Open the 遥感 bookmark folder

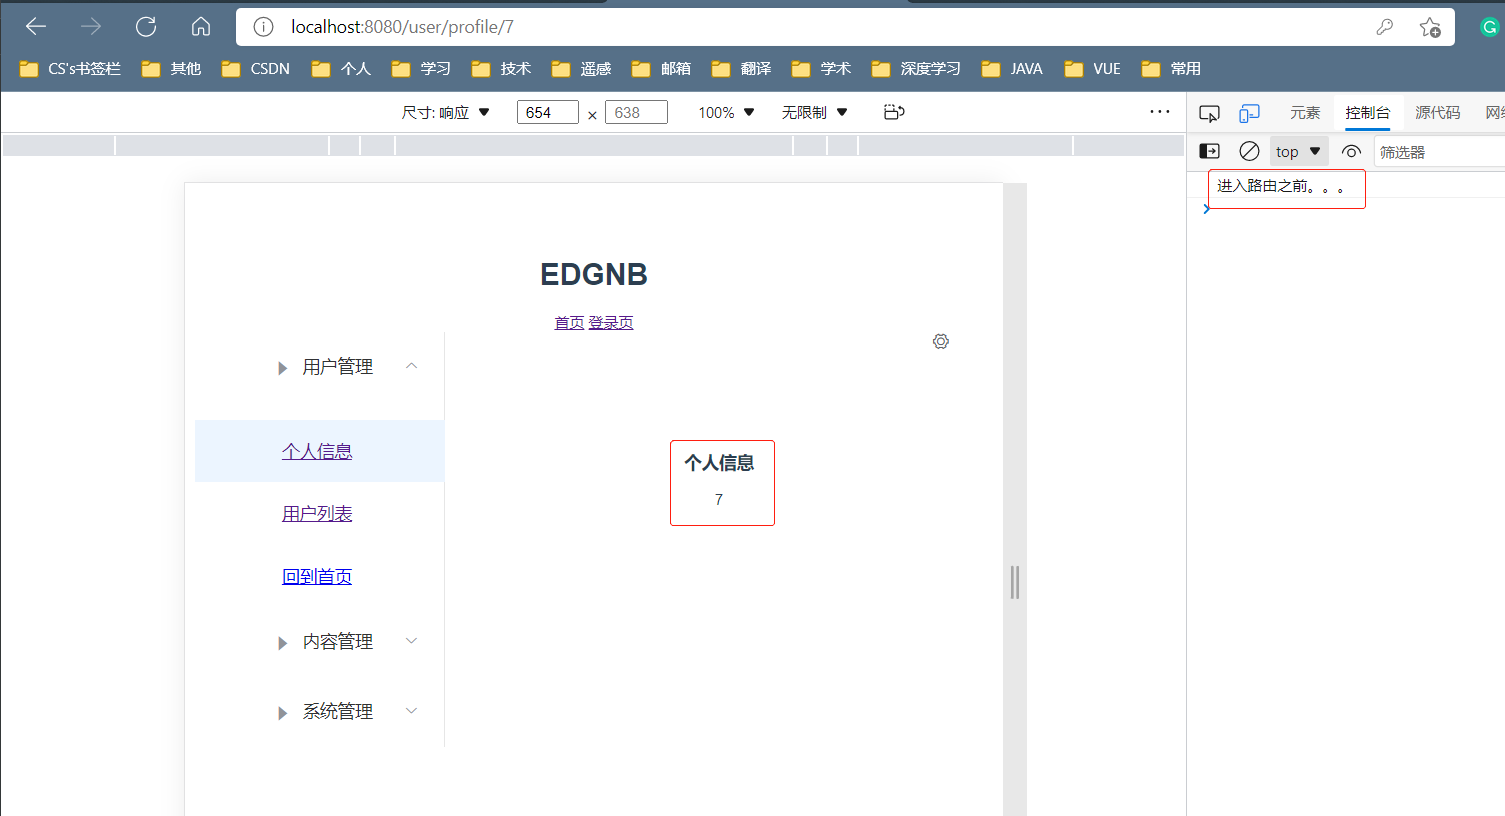click(581, 69)
